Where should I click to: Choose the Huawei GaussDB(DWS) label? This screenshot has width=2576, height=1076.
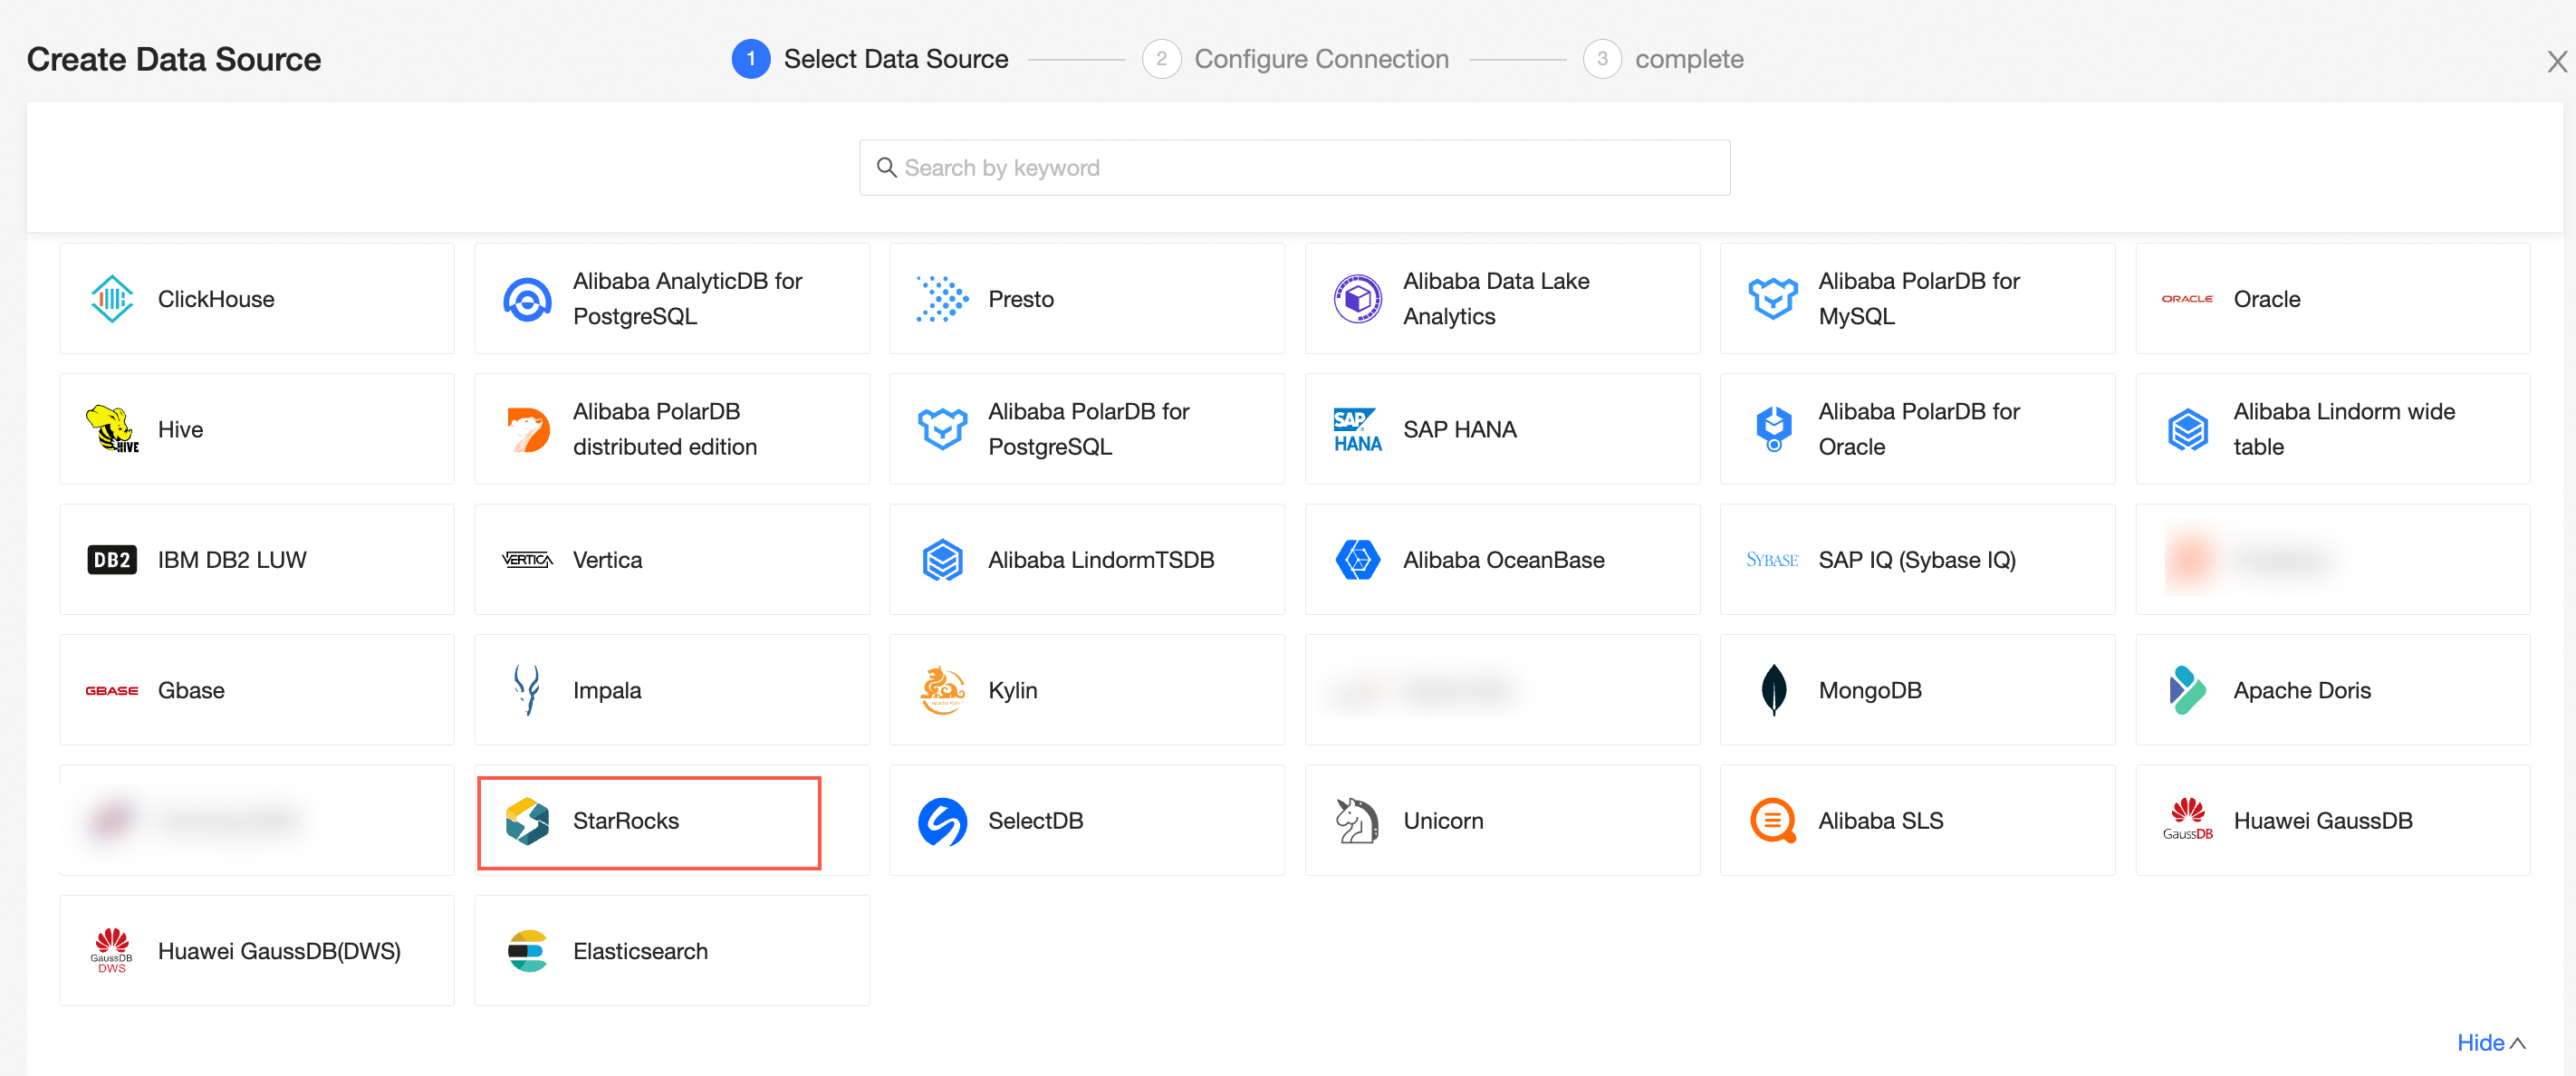pyautogui.click(x=279, y=951)
